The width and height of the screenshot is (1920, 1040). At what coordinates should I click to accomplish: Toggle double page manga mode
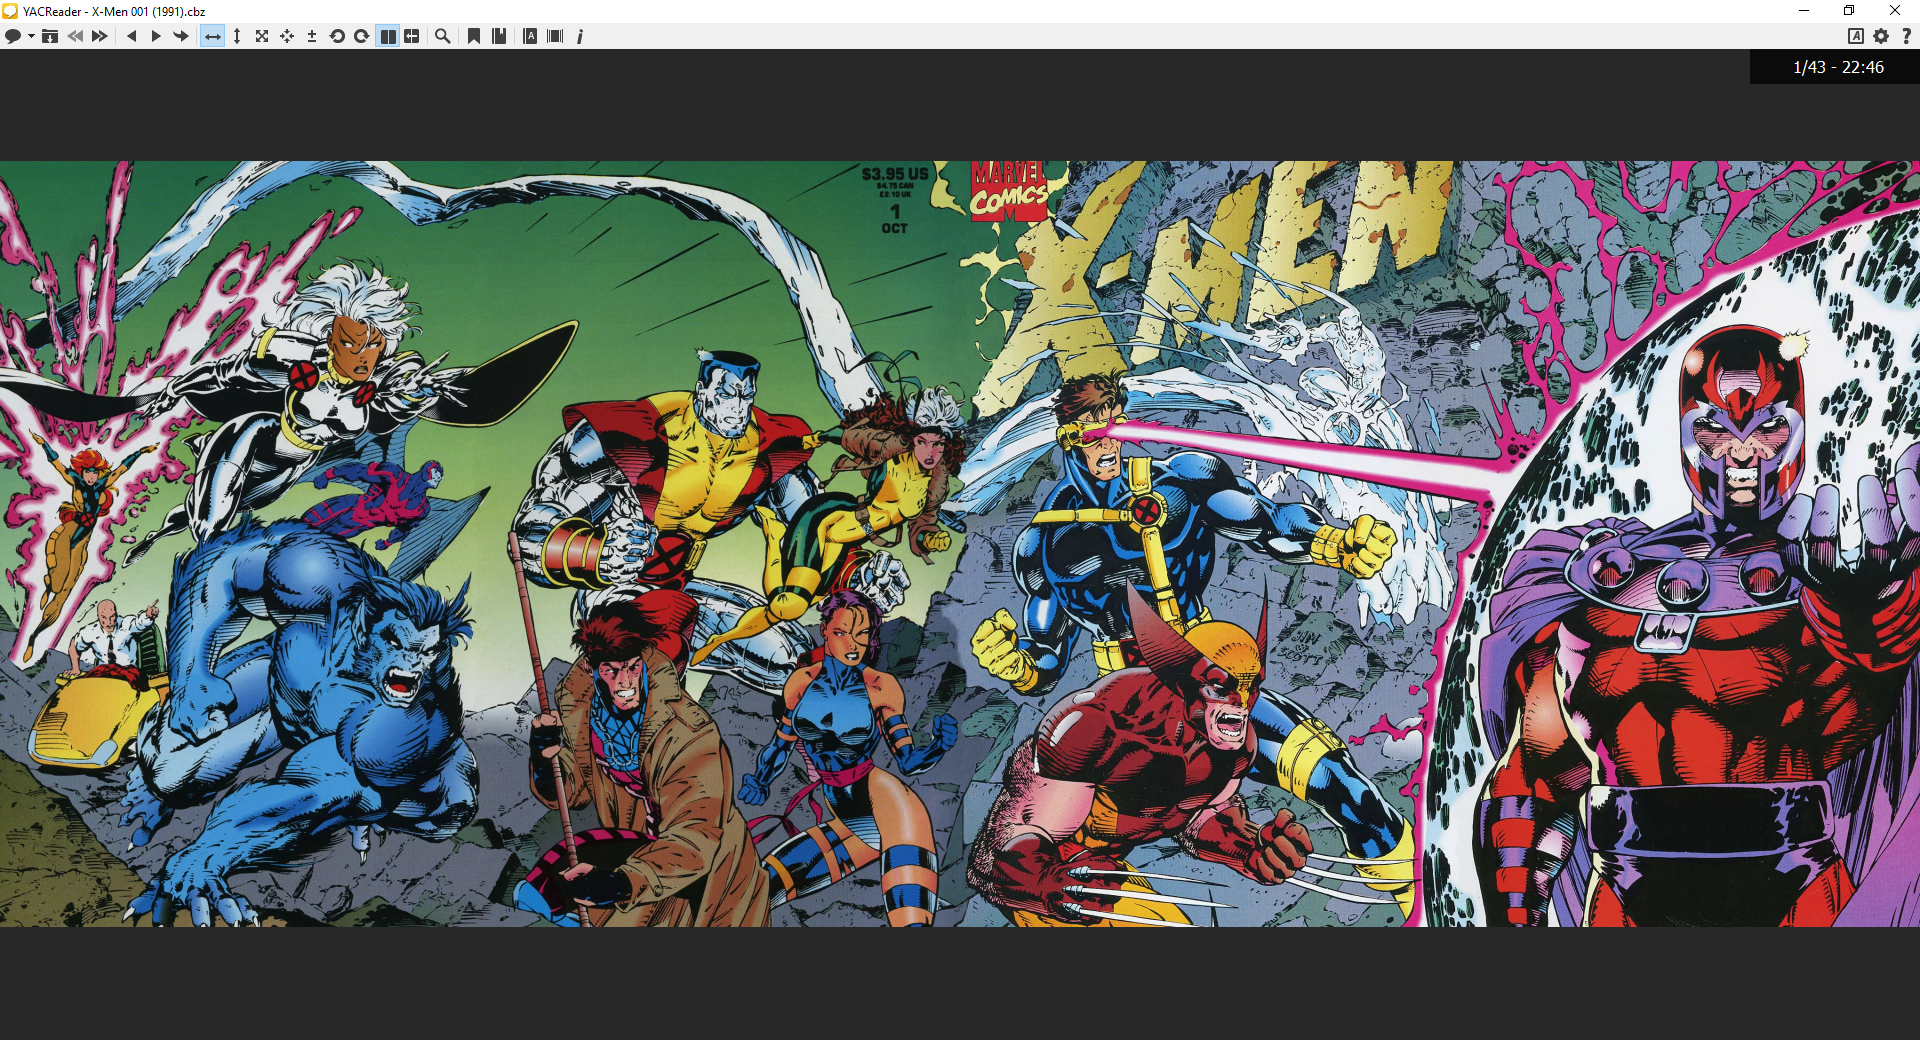[412, 36]
